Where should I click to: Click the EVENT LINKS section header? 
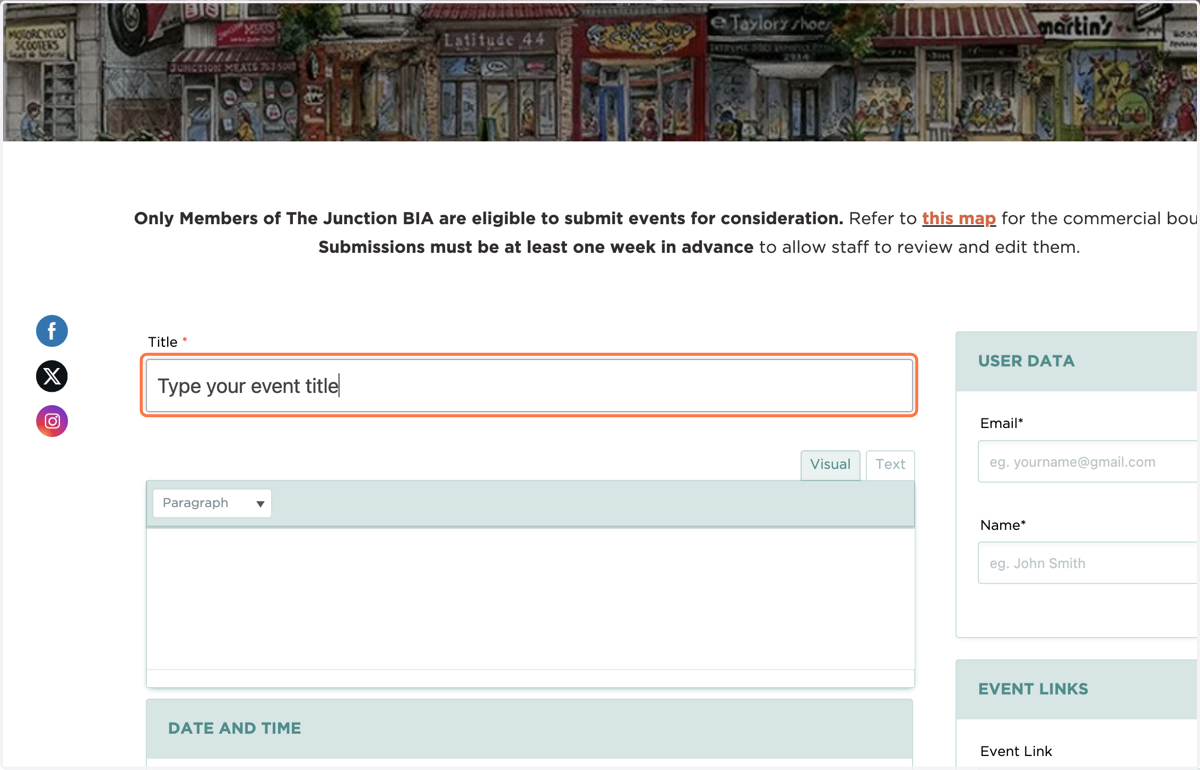1076,689
